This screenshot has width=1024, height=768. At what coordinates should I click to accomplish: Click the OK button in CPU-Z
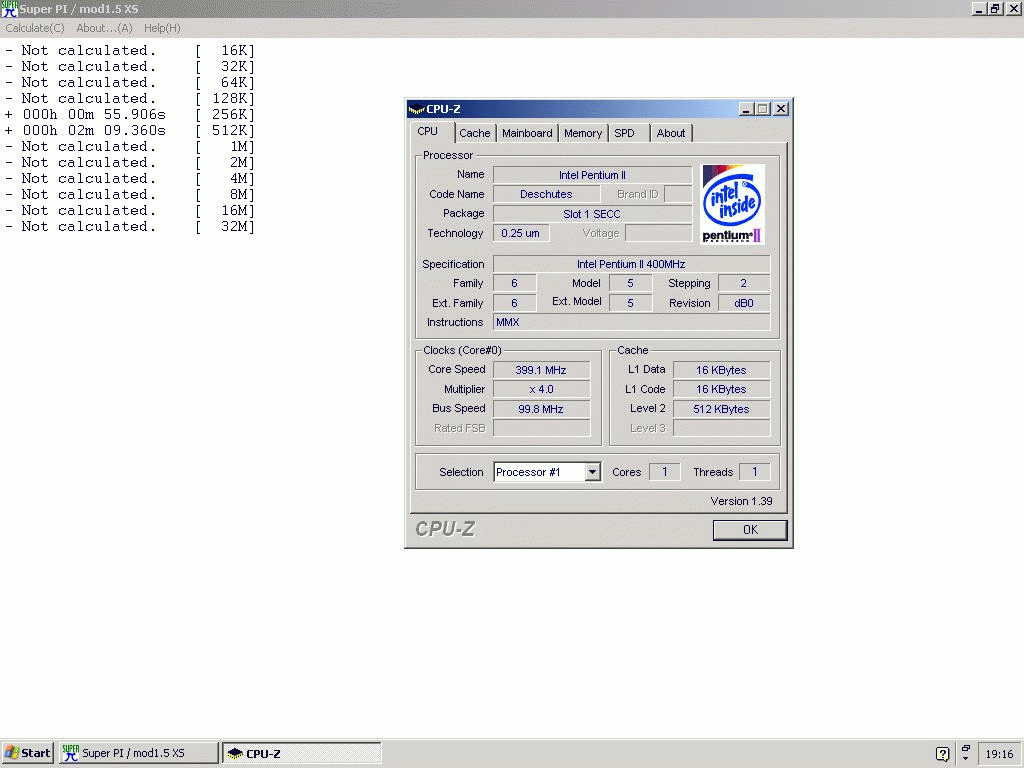pos(750,530)
